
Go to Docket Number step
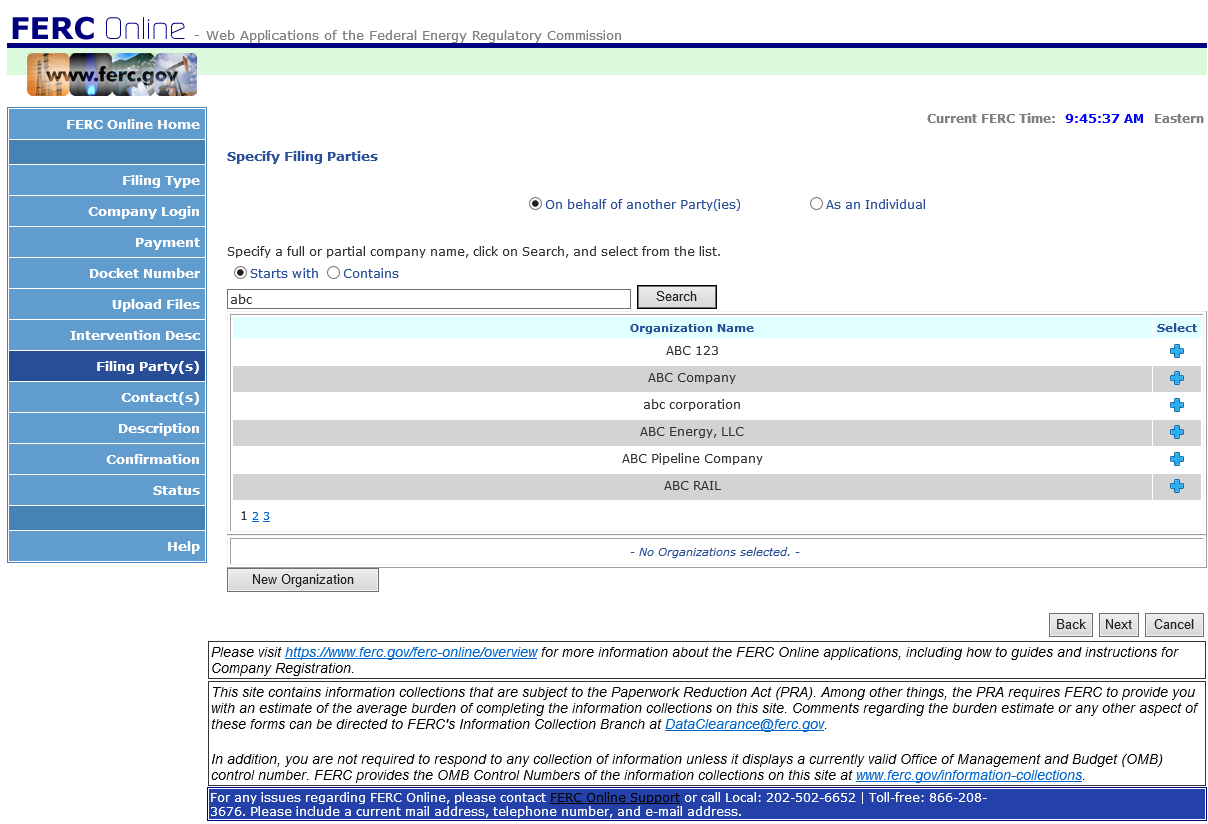coord(107,273)
